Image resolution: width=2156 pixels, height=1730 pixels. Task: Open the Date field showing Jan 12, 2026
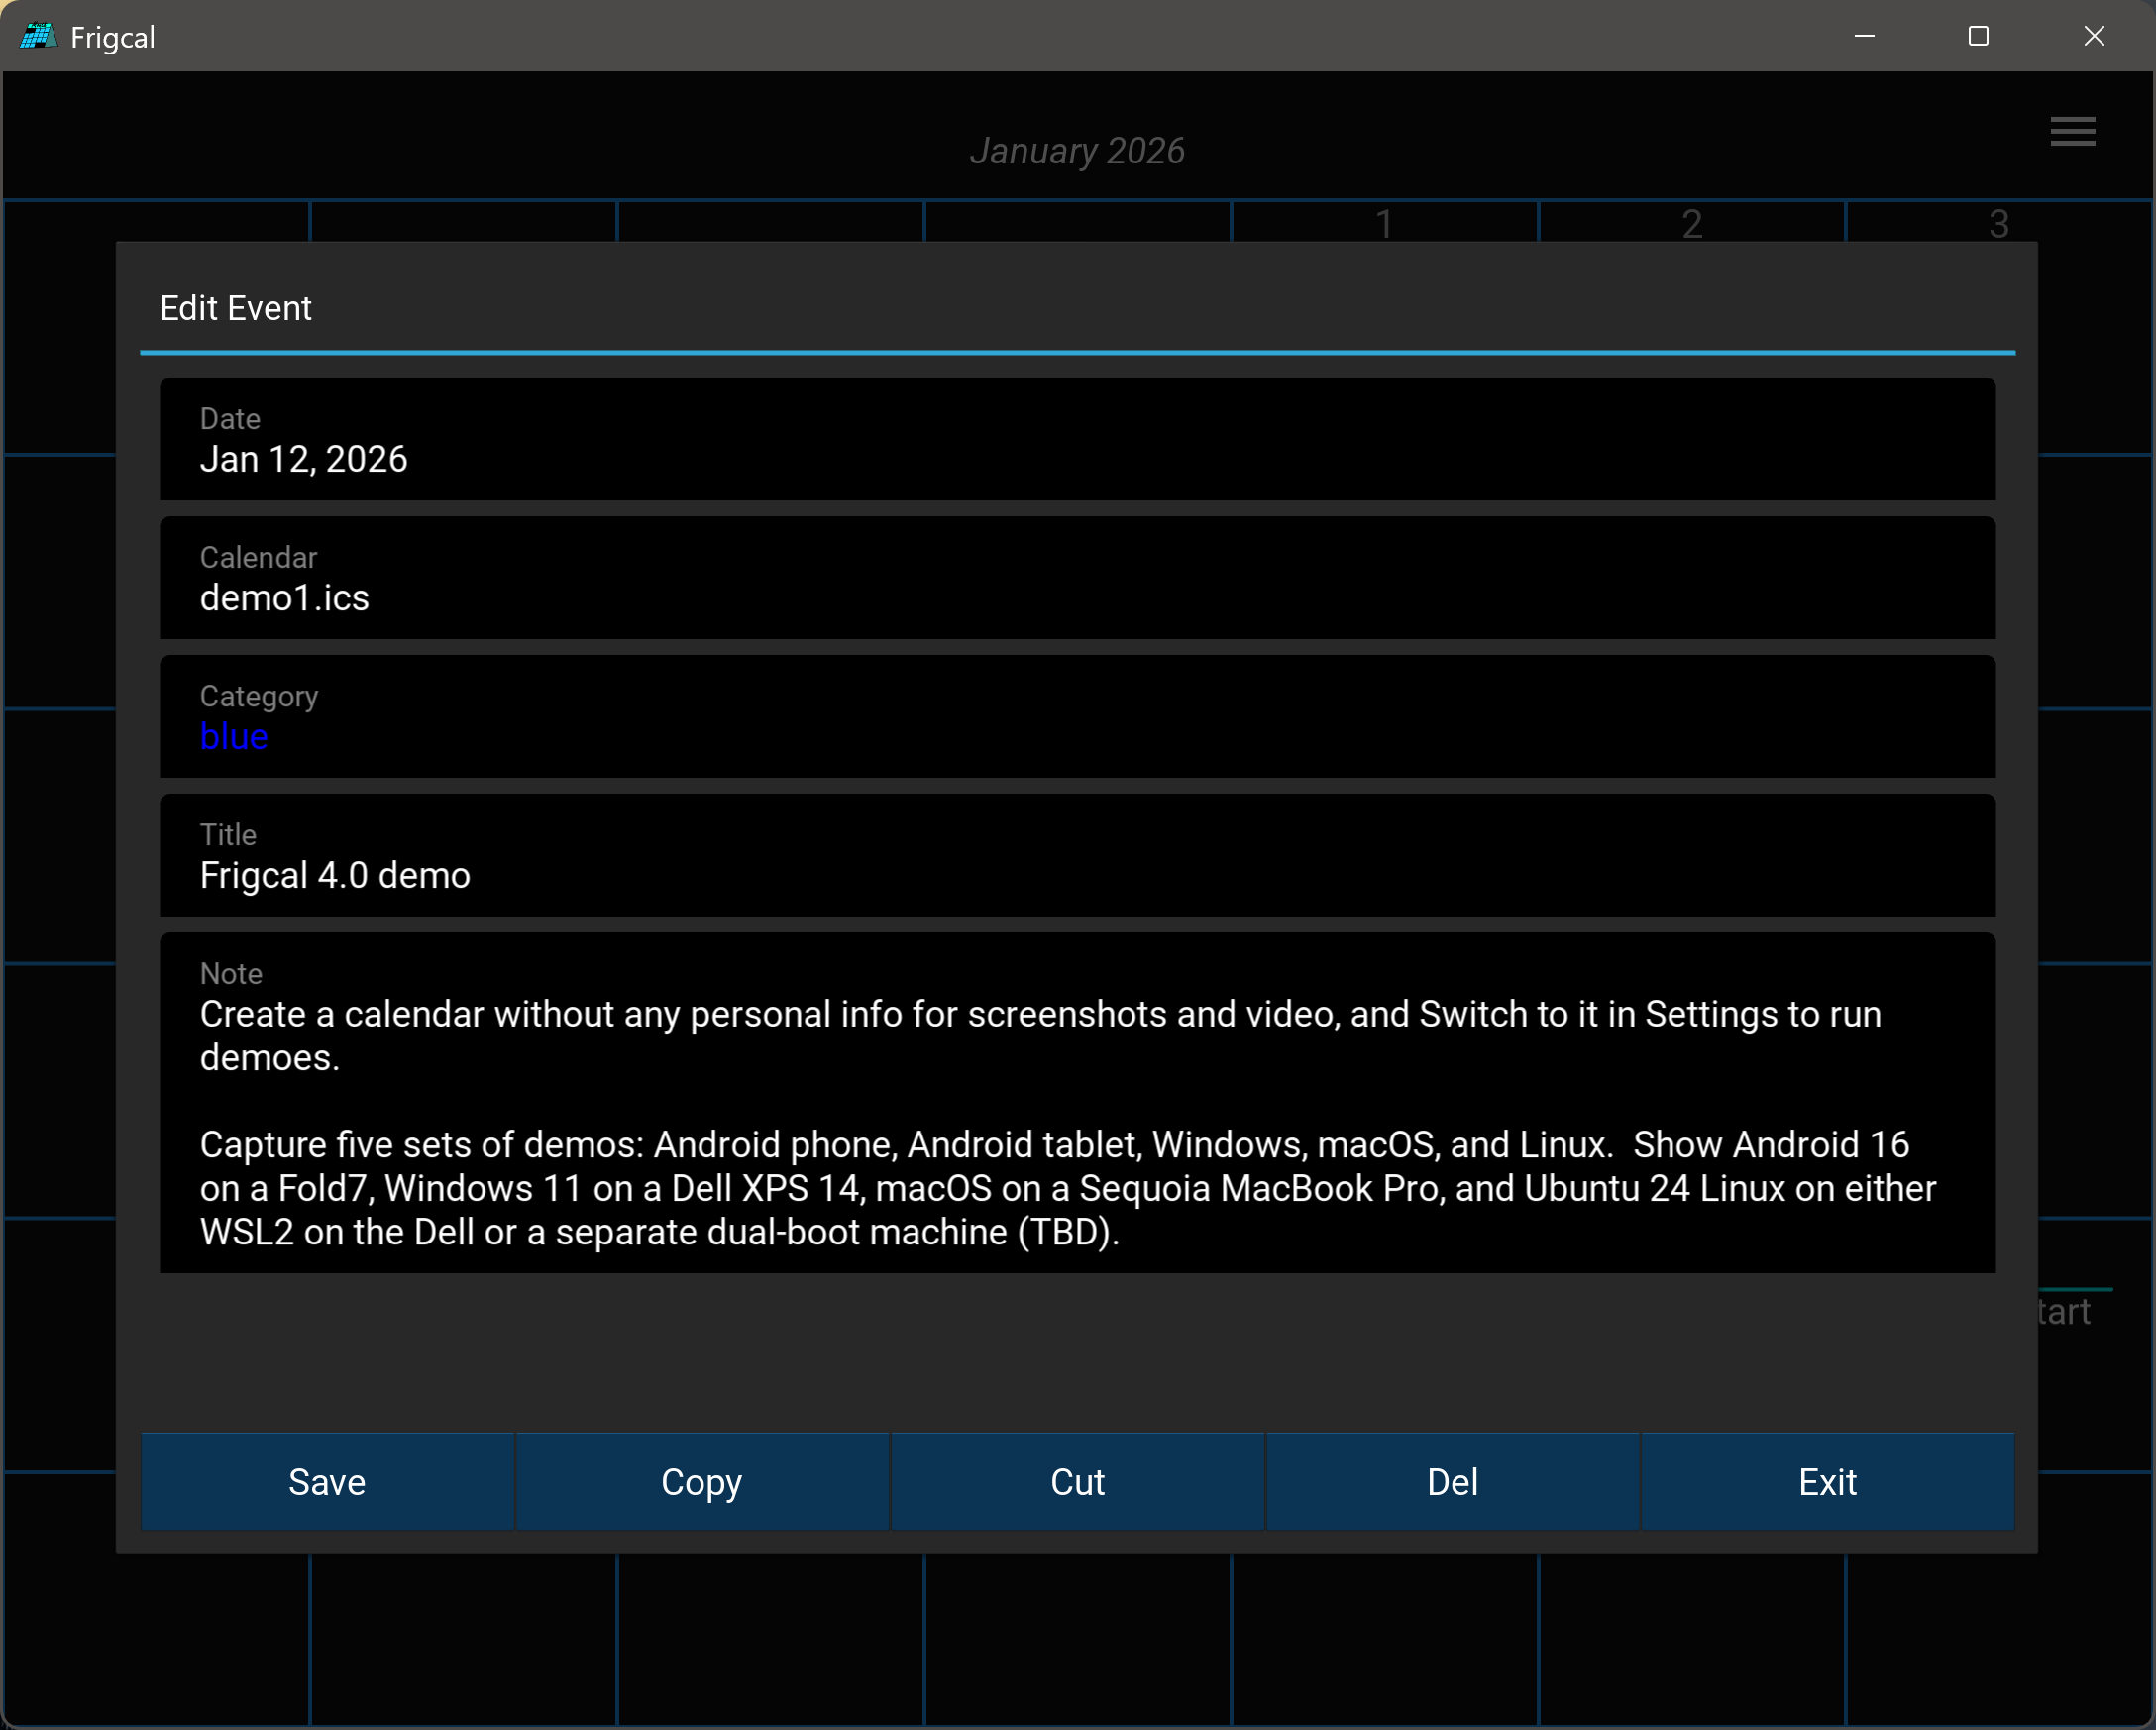coord(1077,439)
